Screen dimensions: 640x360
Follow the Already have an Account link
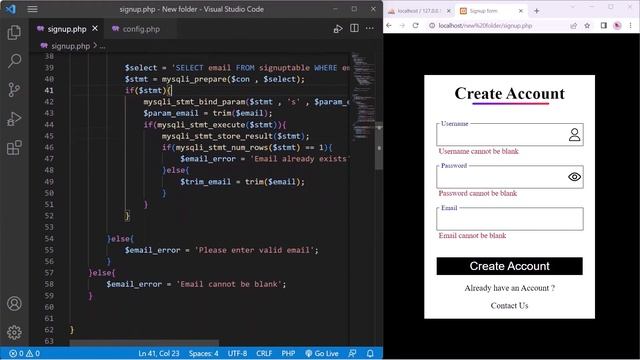coord(509,288)
